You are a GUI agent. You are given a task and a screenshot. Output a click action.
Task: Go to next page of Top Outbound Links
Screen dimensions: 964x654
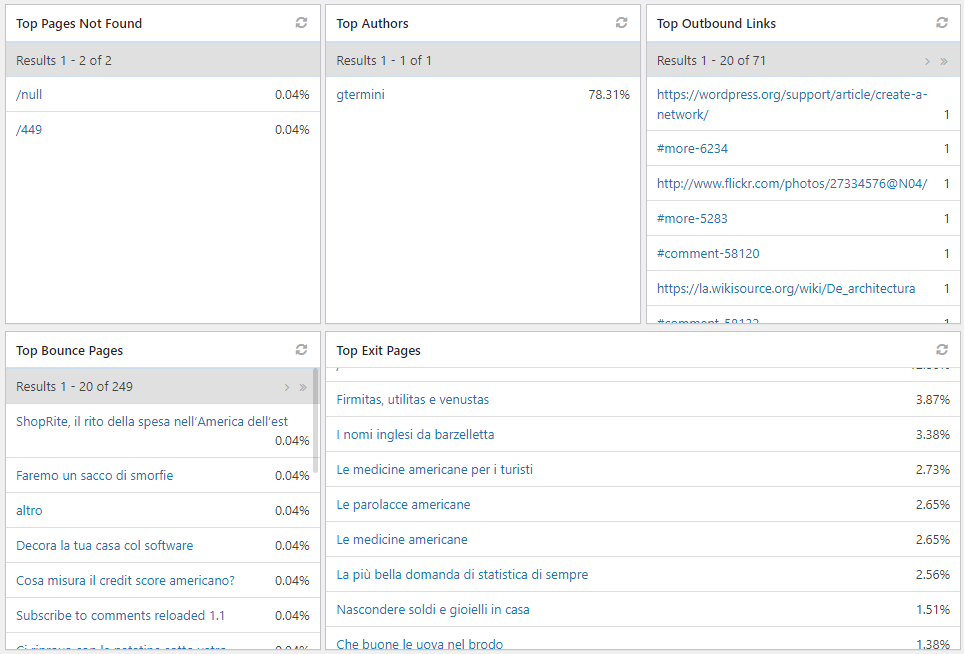tap(927, 60)
